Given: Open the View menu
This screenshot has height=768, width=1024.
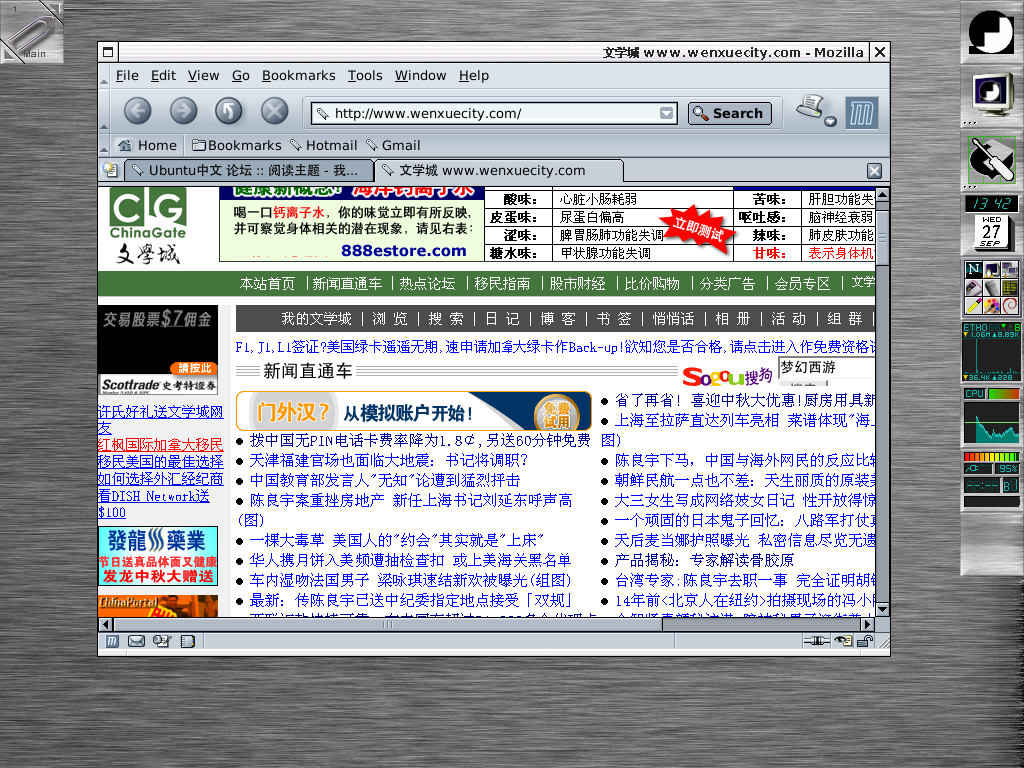Looking at the screenshot, I should pyautogui.click(x=203, y=76).
